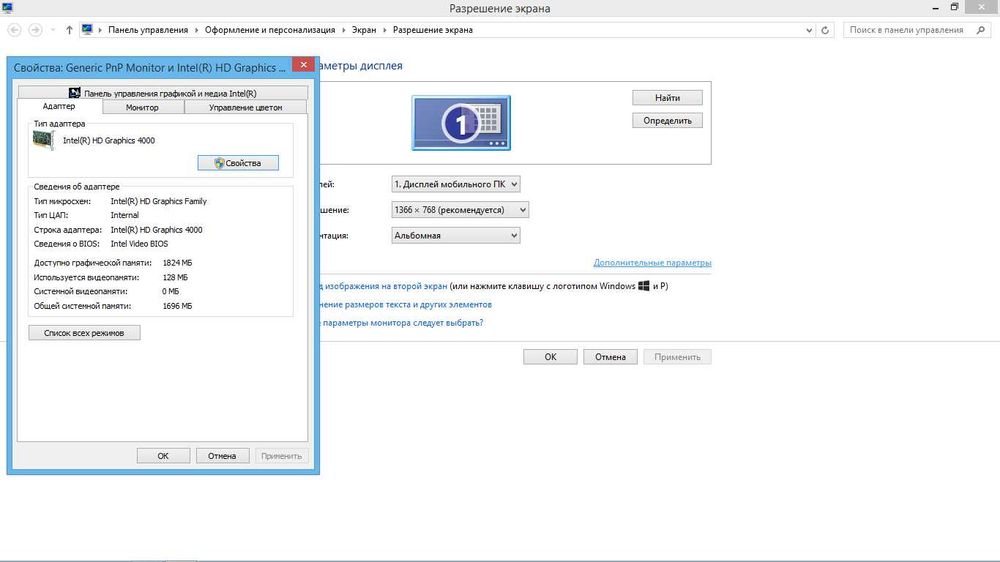The width and height of the screenshot is (1000, 562).
Task: Select the display 1 monitor thumbnail
Action: pyautogui.click(x=461, y=122)
